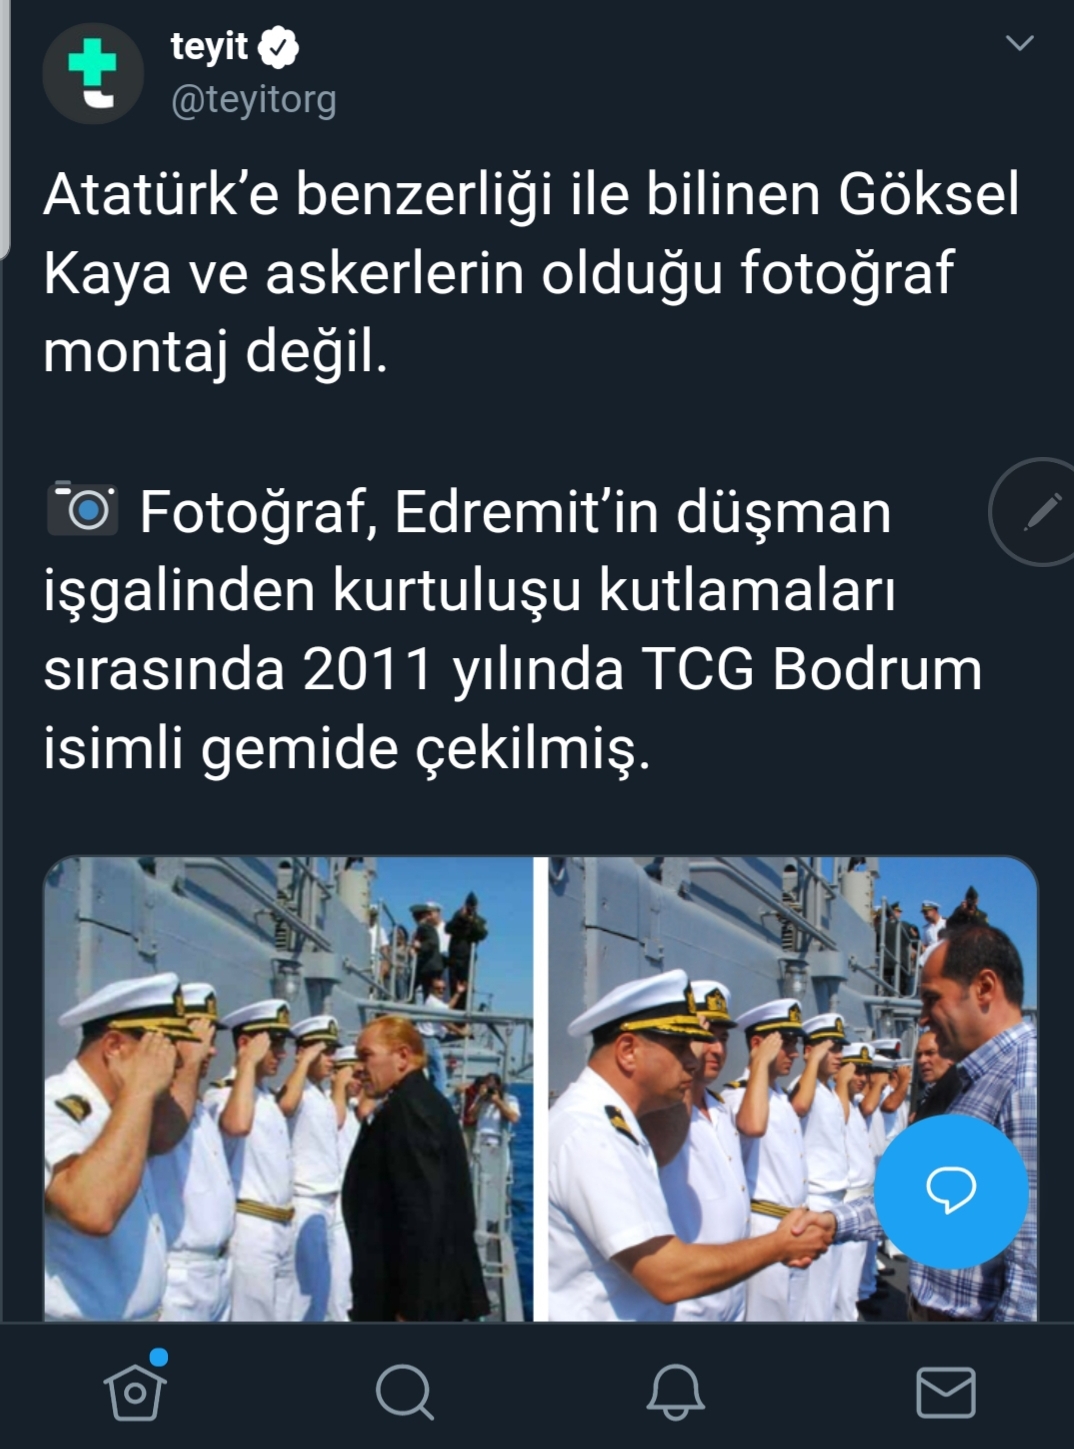Tap the camera emoji in tweet text
The image size is (1074, 1449).
pyautogui.click(x=83, y=510)
